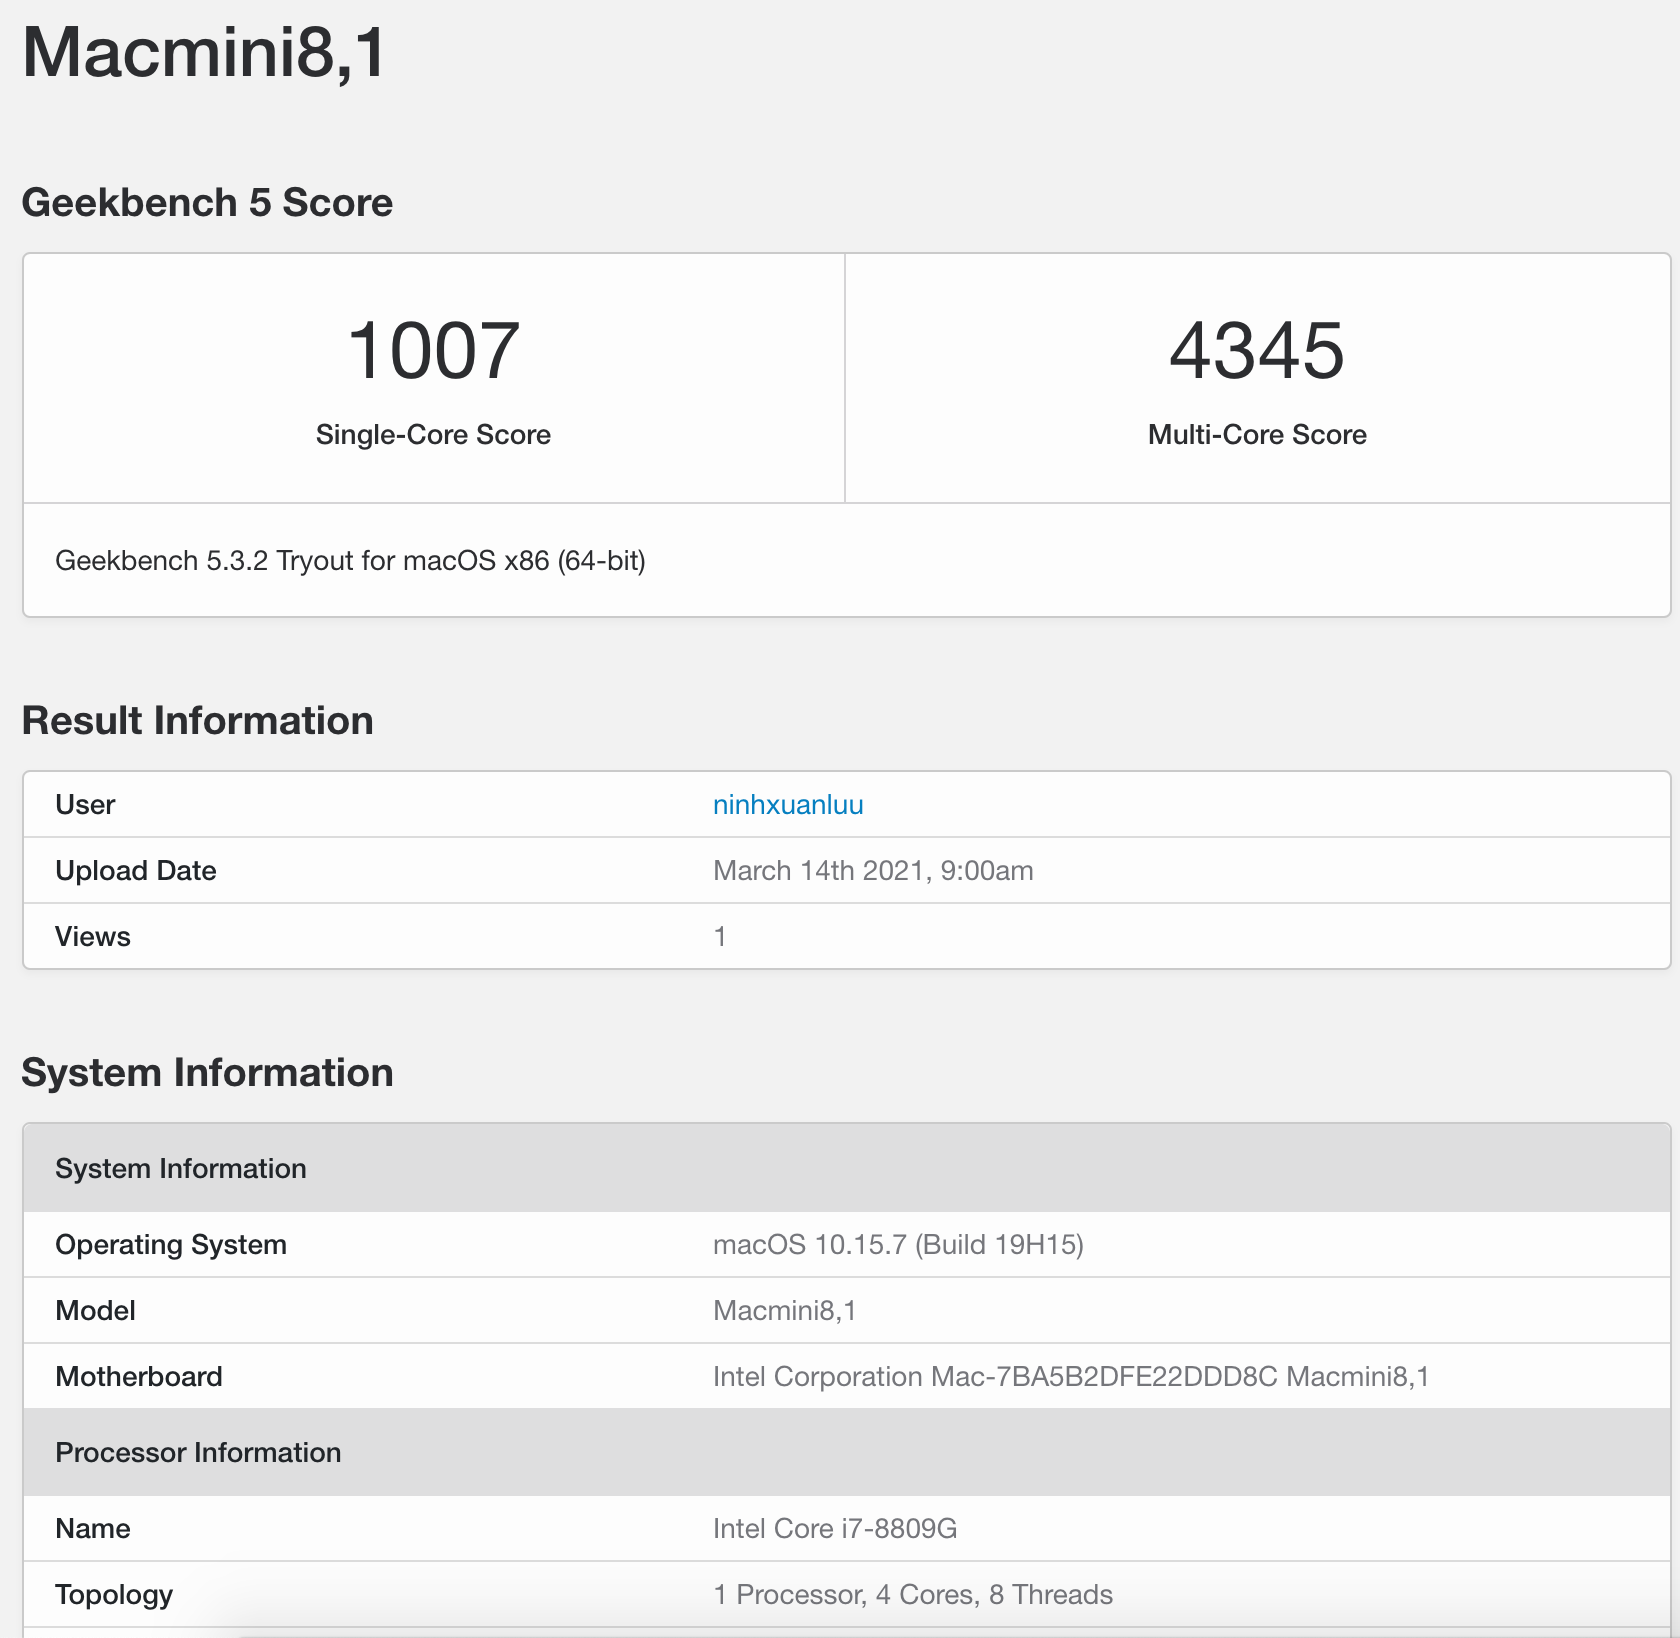Click the multi-core score value 4345
This screenshot has height=1638, width=1680.
[1257, 350]
